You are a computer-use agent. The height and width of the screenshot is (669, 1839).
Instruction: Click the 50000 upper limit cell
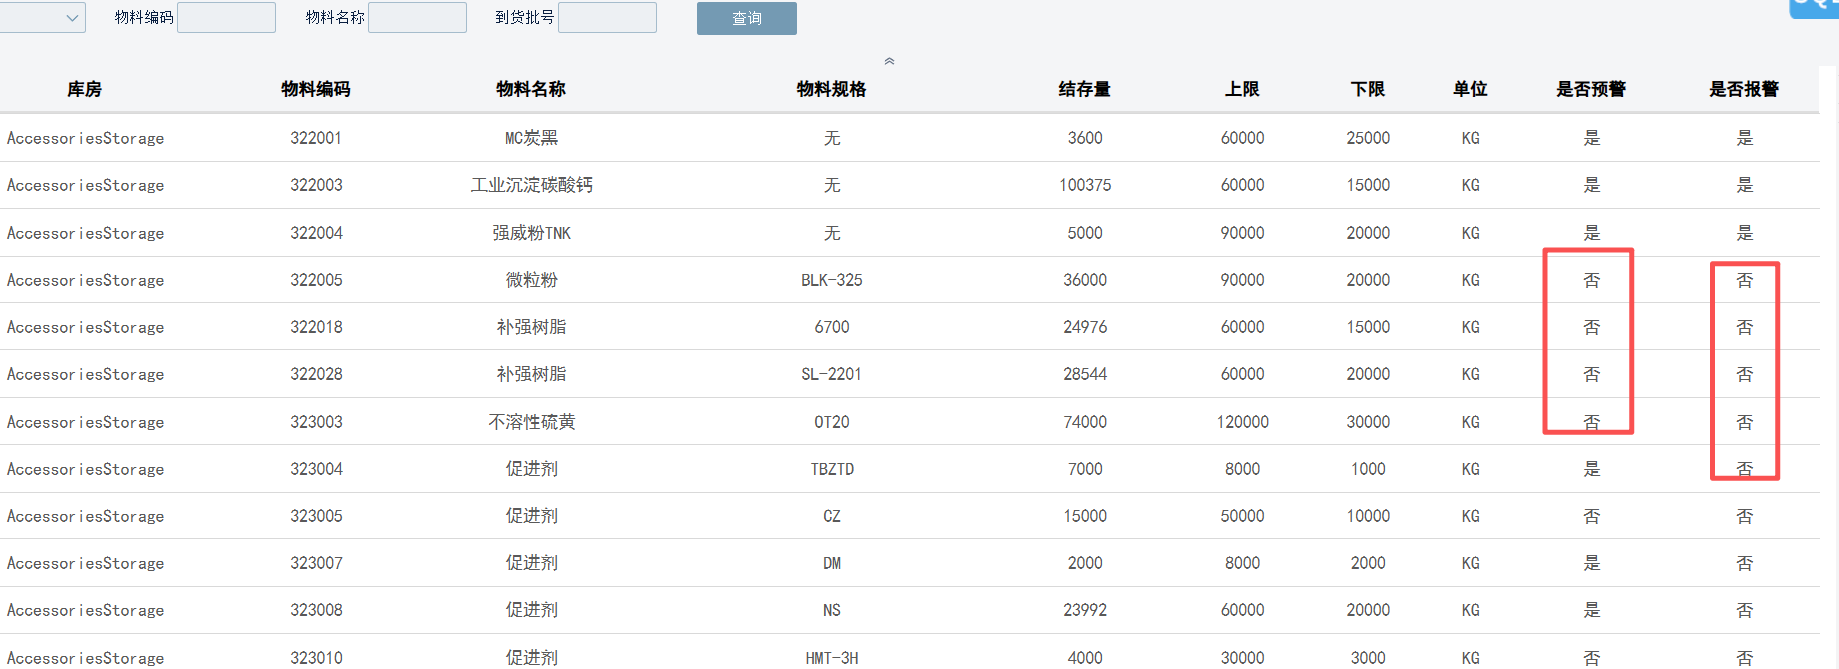[x=1242, y=516]
